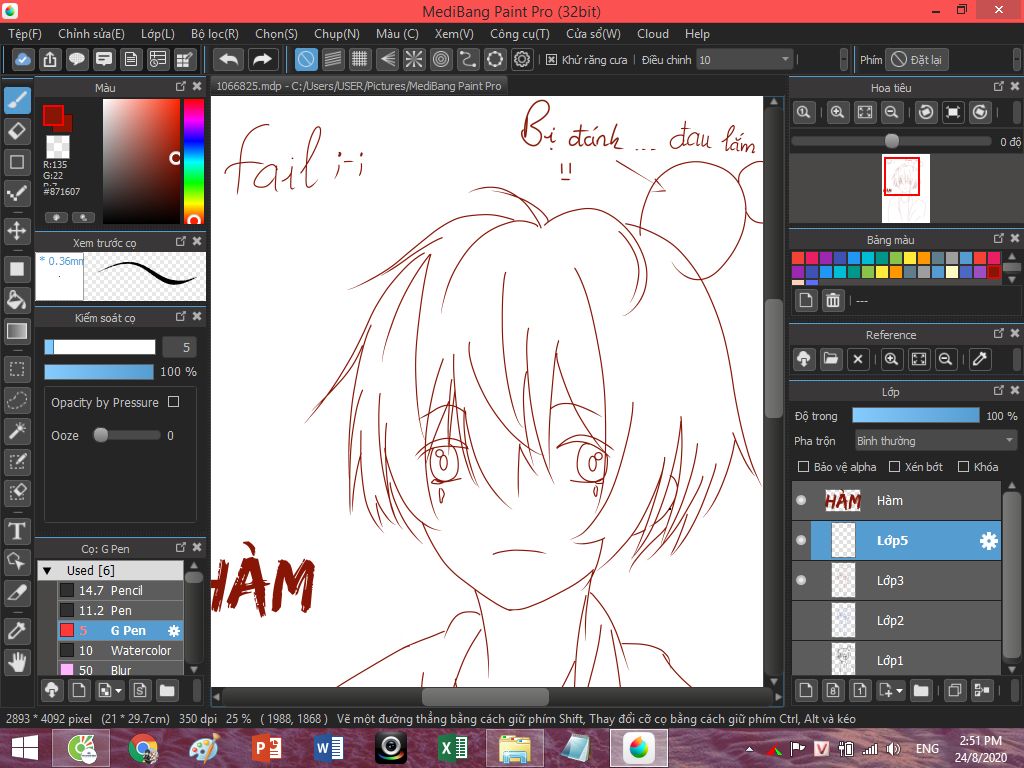The image size is (1024, 768).
Task: Undock the Hoa tiêu panel
Action: point(999,86)
